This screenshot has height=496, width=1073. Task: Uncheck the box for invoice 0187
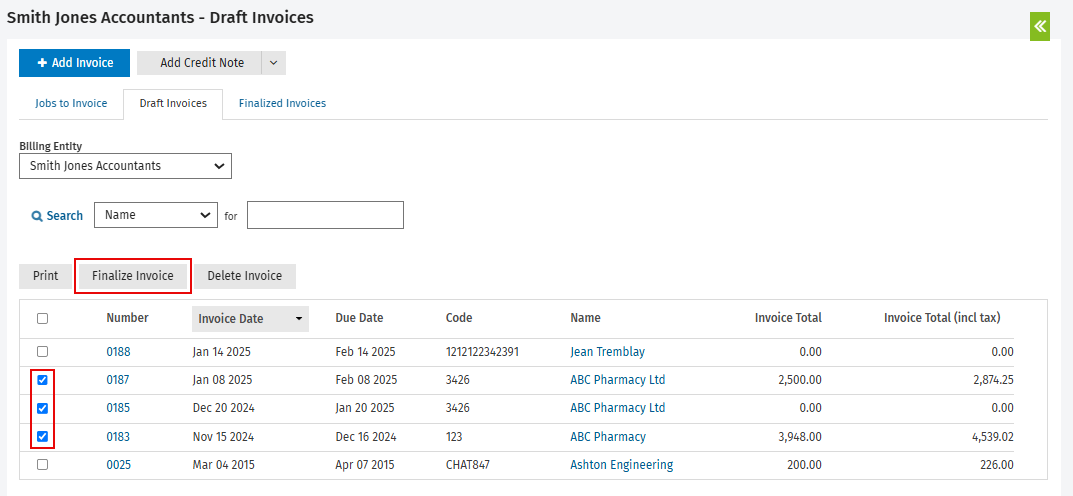pyautogui.click(x=42, y=380)
